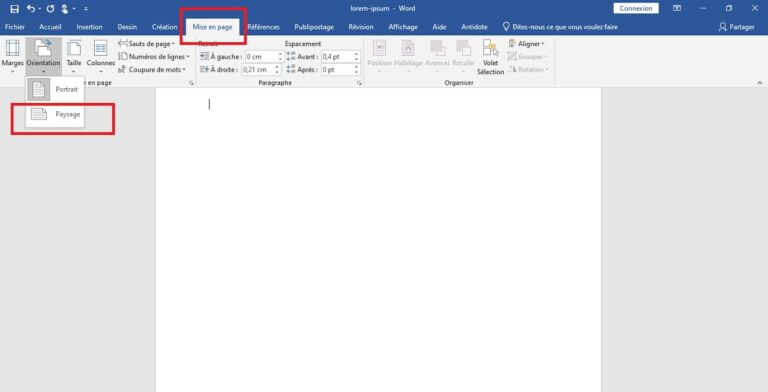Switch to the Références tab
This screenshot has height=392, width=768.
click(x=263, y=27)
